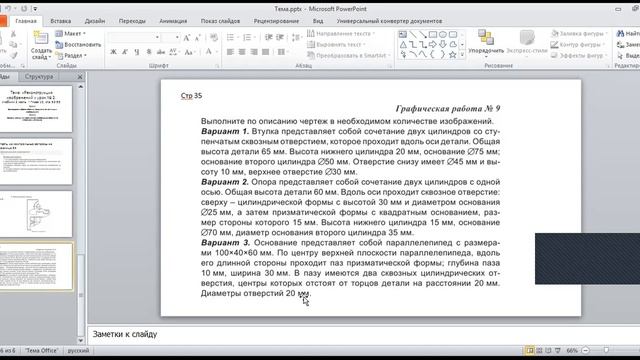Select Normal view button in status bar
Screen dimensions: 640x360
530,351
